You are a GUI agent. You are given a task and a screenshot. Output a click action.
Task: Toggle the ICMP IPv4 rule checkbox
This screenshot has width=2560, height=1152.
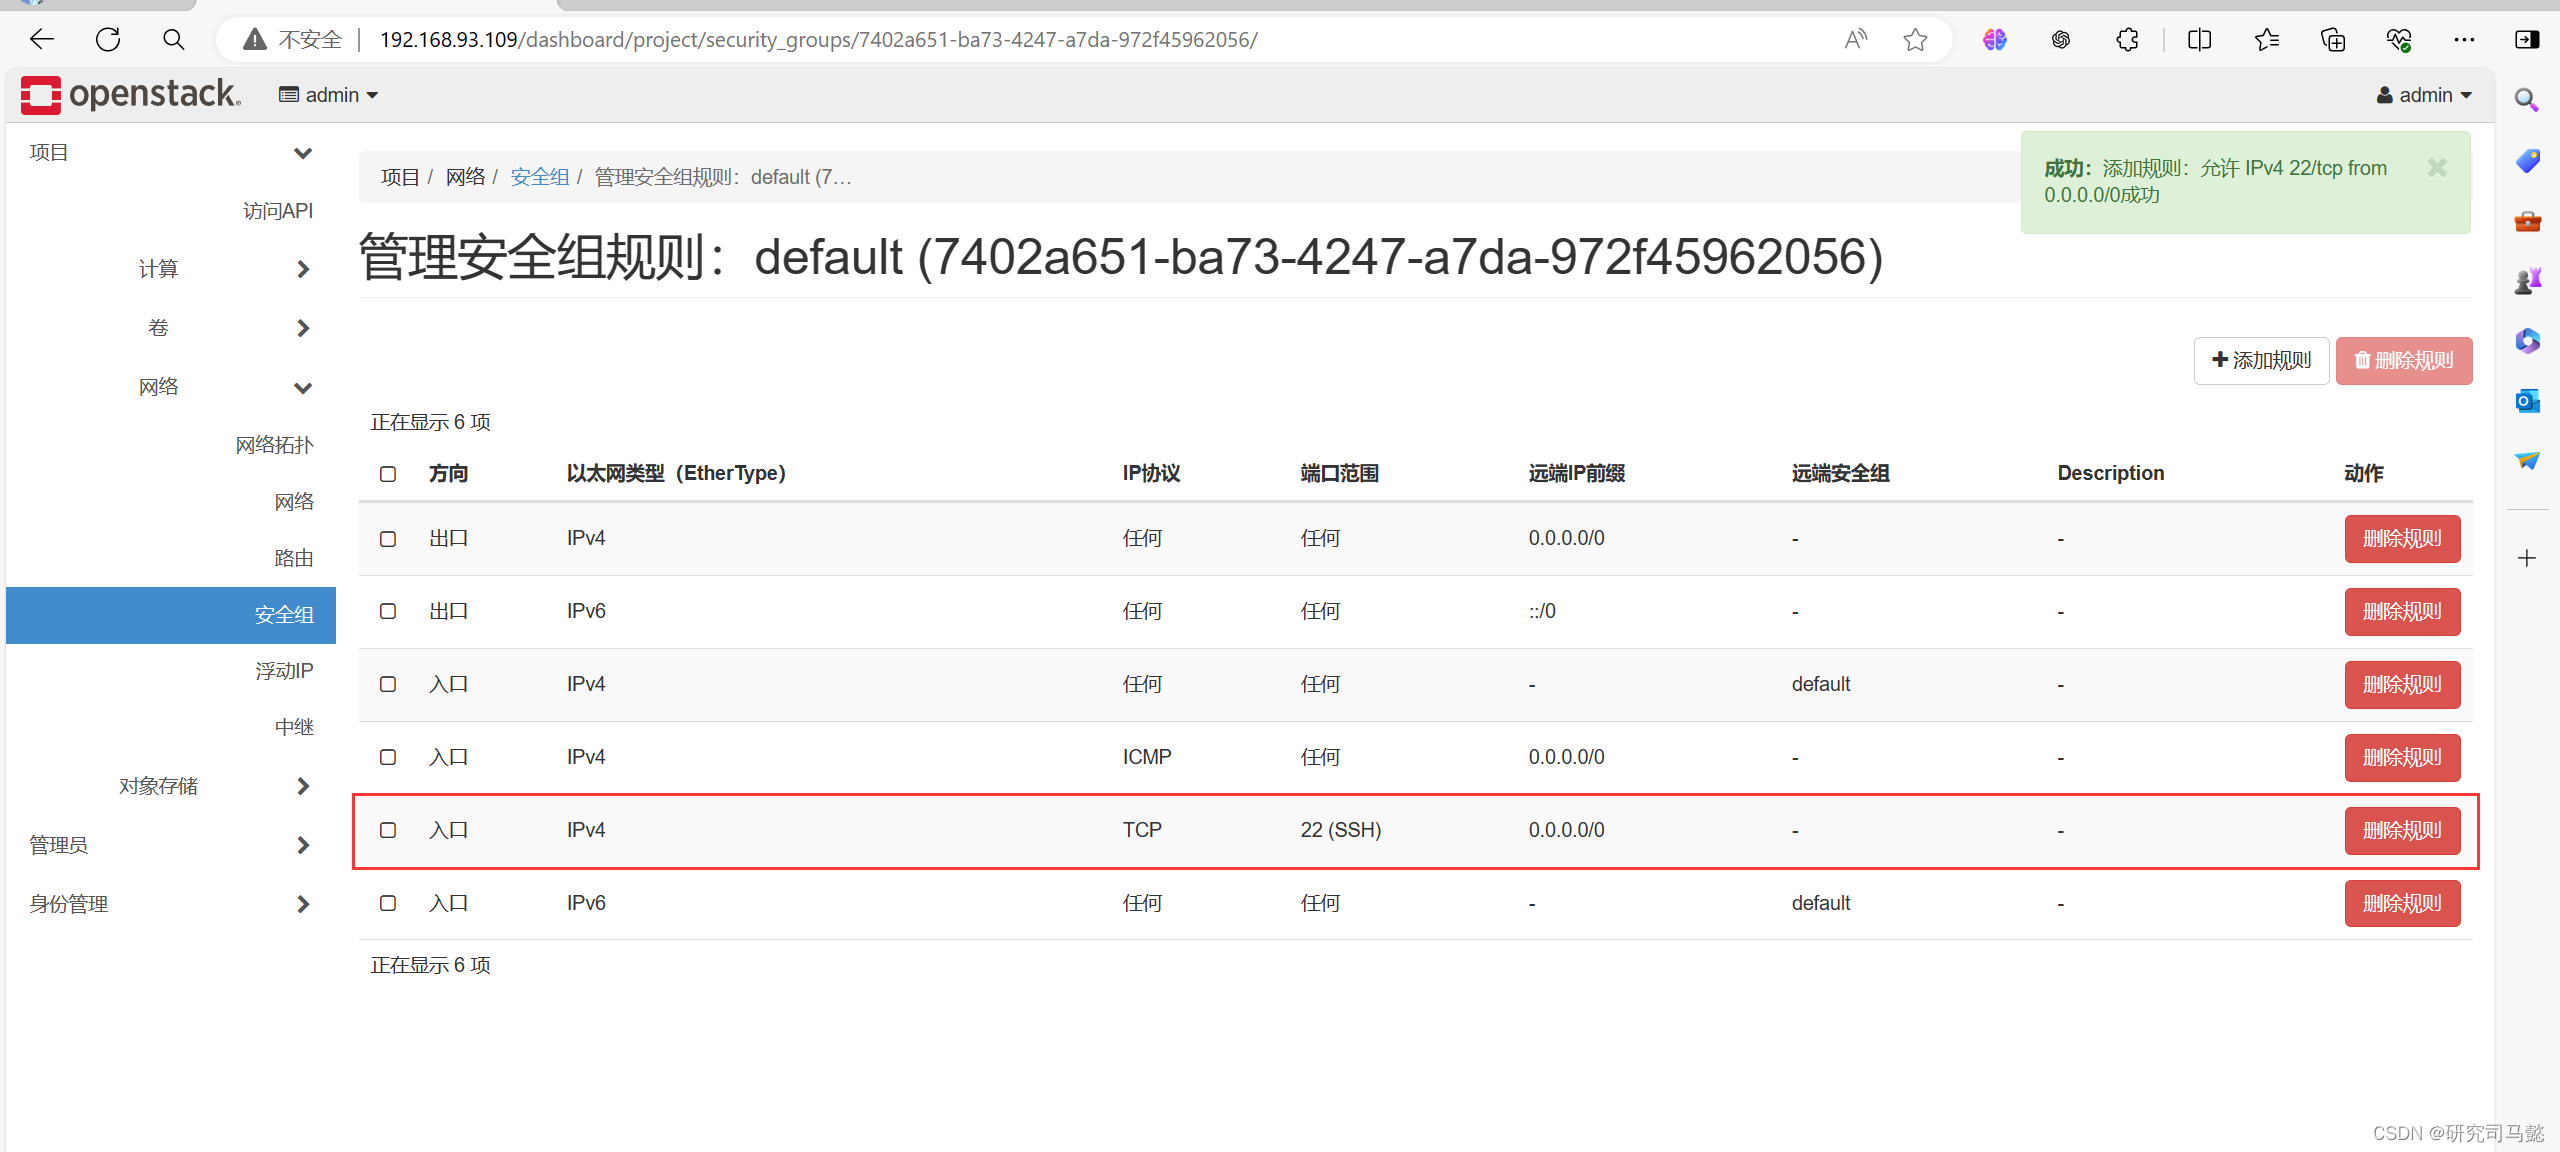389,757
